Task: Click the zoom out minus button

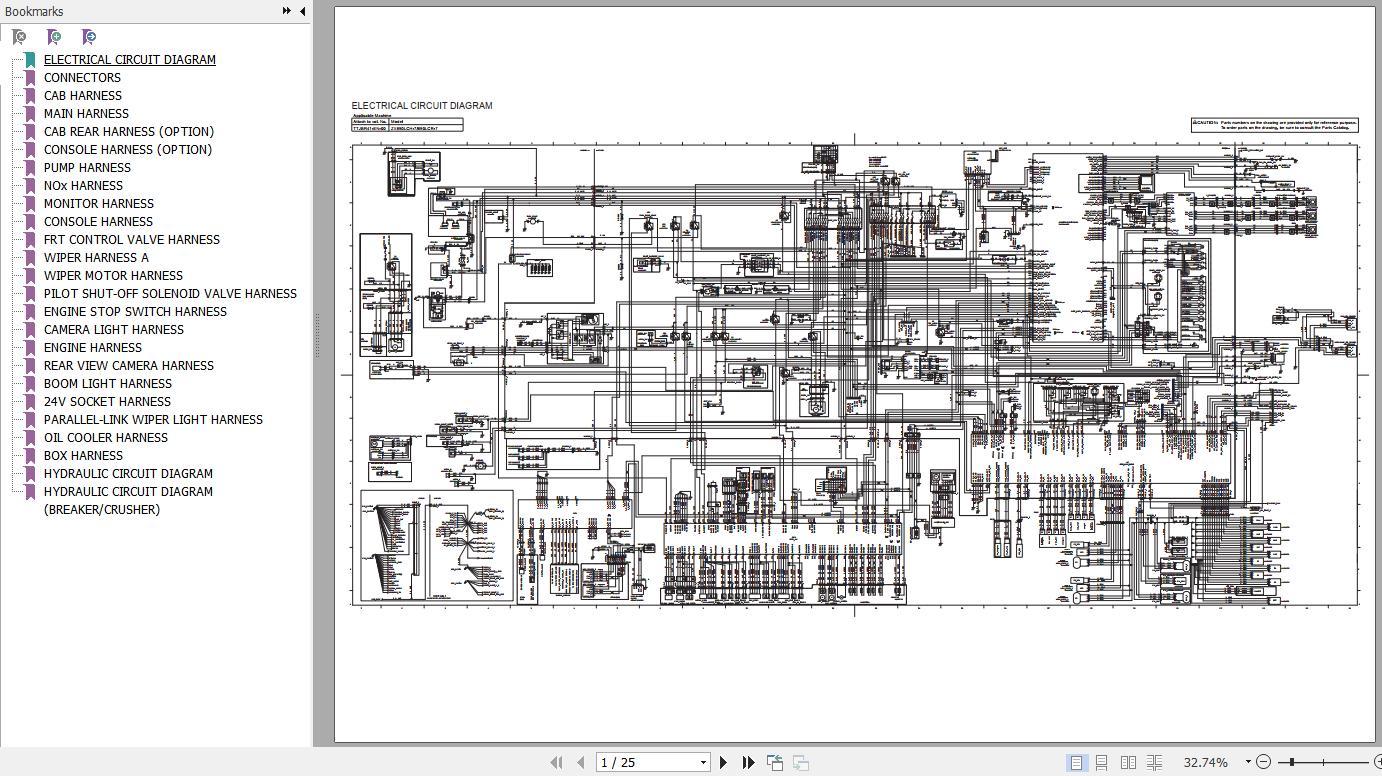Action: click(1263, 762)
